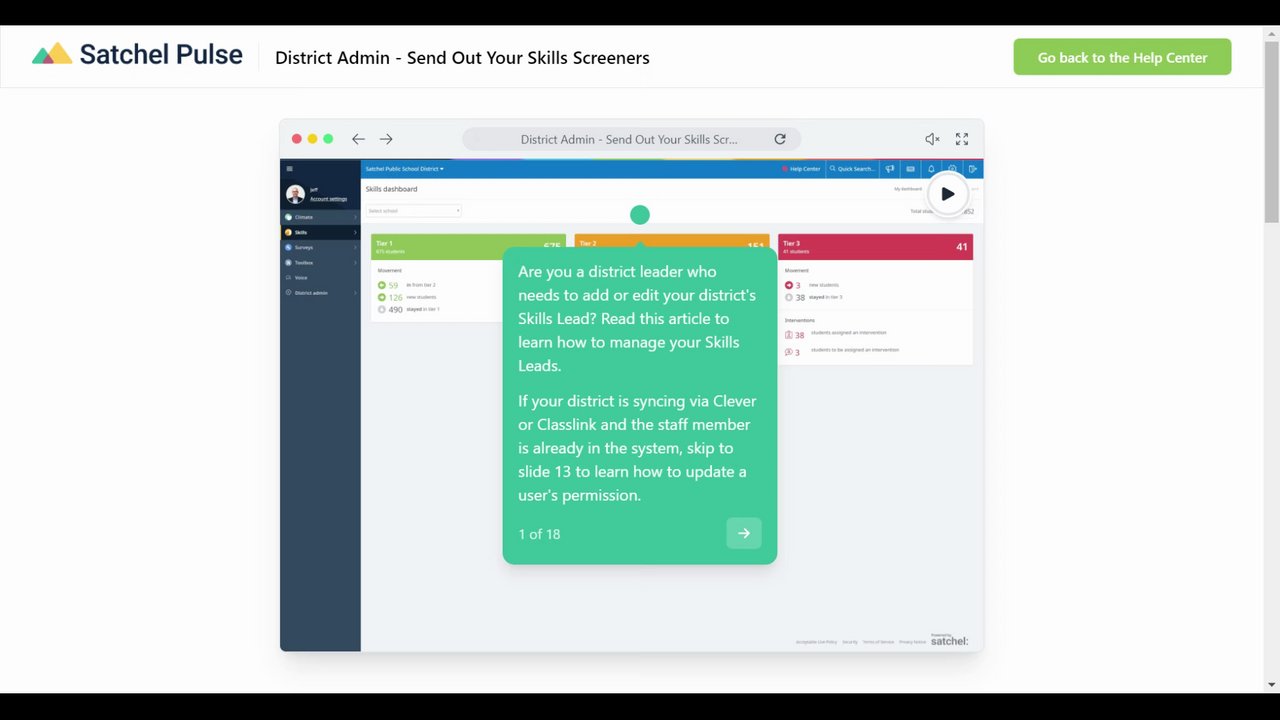
Task: Click the logout icon in top bar
Action: (x=972, y=169)
